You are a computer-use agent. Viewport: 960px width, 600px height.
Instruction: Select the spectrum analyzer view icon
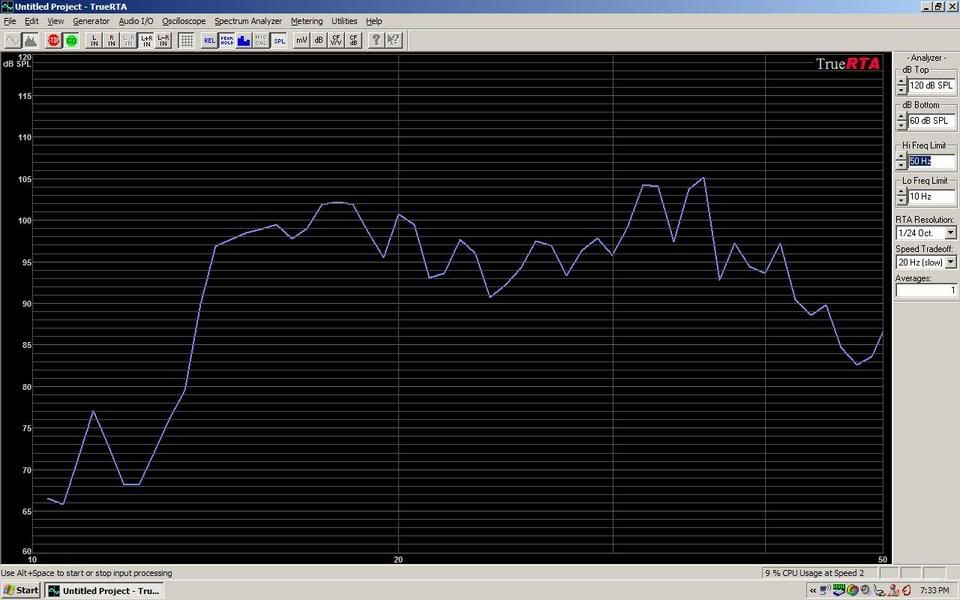click(30, 40)
